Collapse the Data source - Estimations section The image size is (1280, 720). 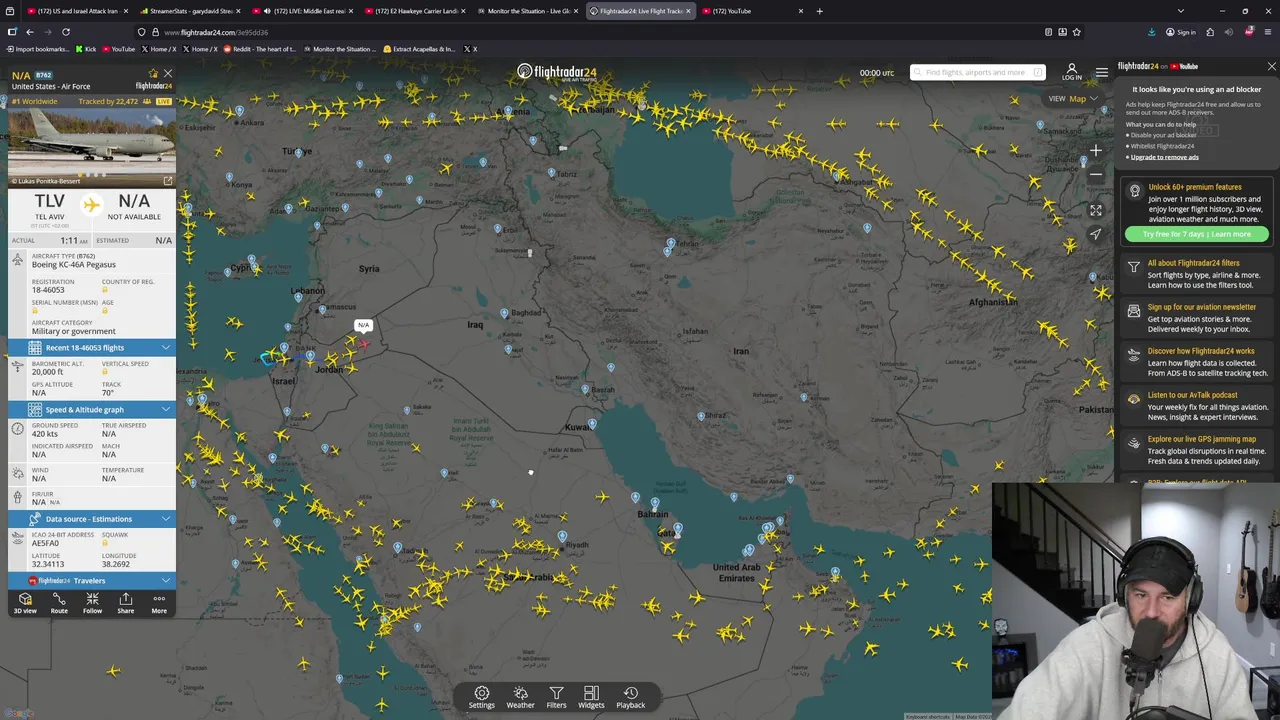(91, 519)
